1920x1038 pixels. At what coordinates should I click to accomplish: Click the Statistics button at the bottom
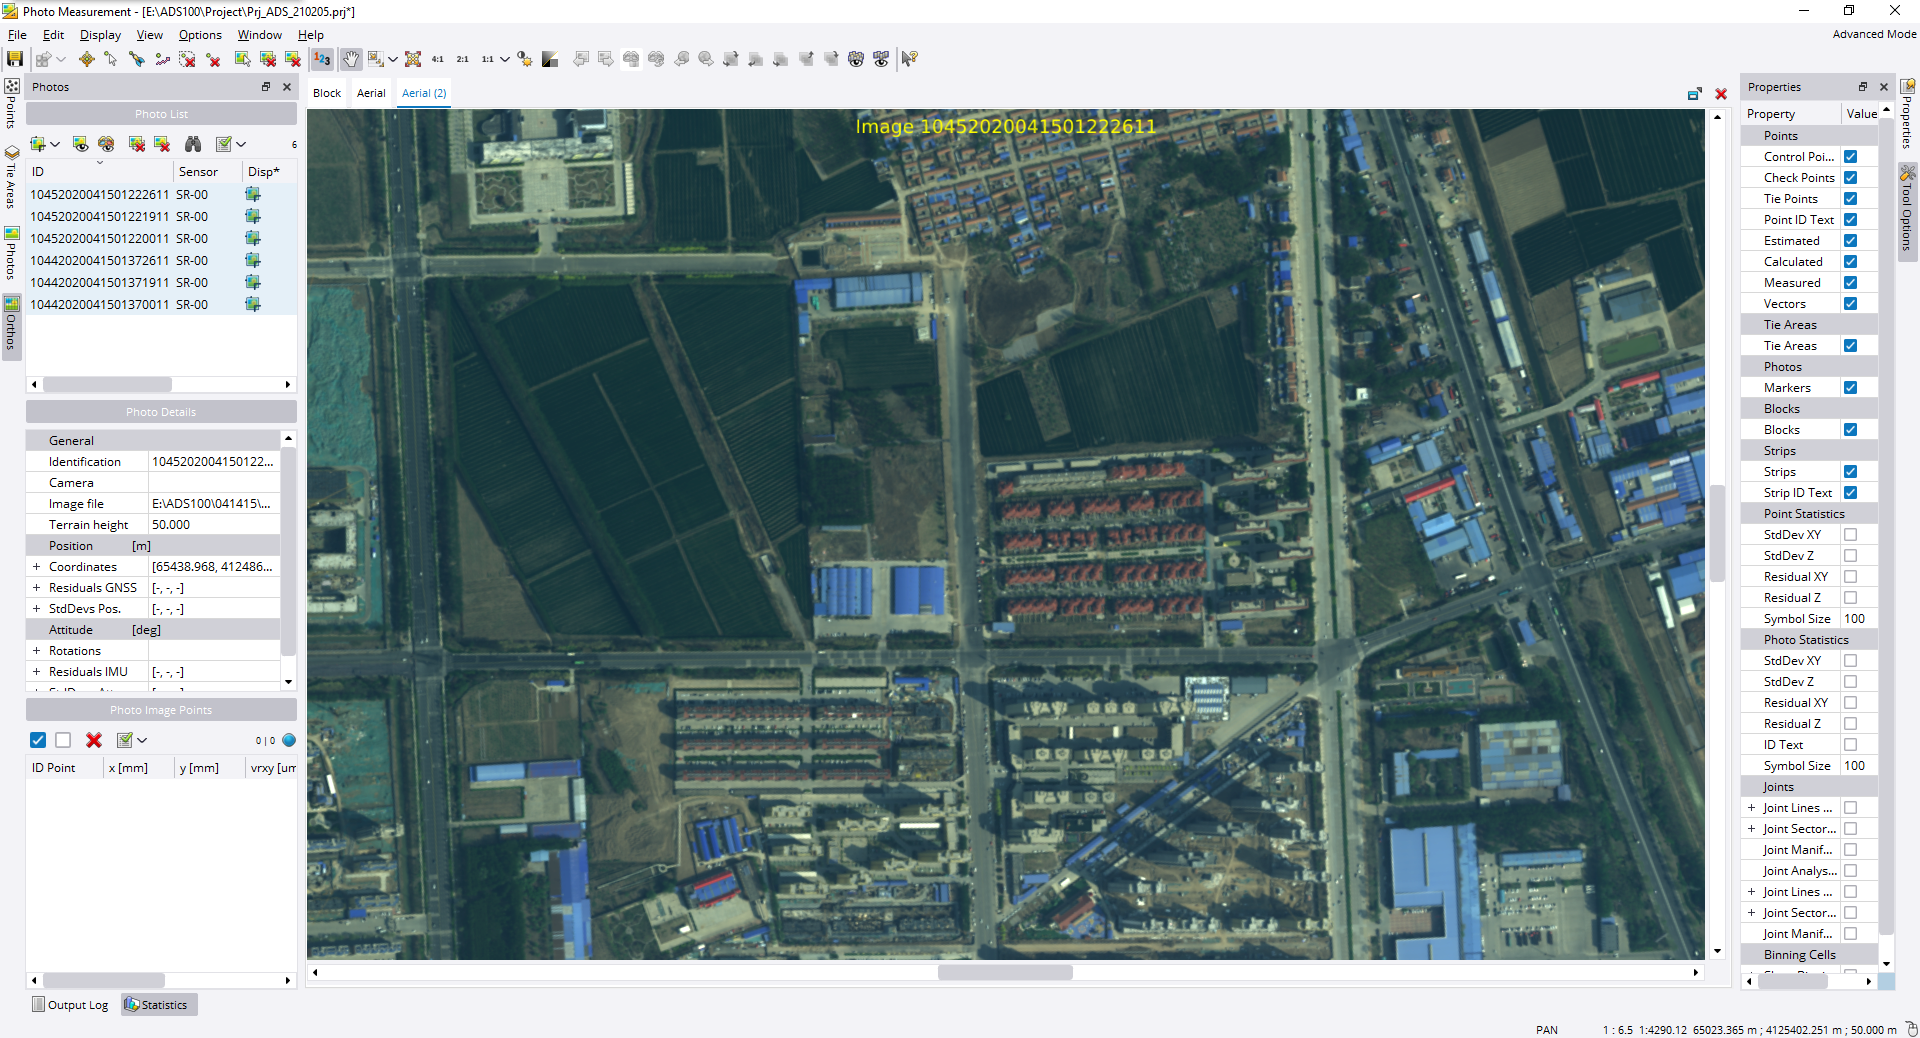pyautogui.click(x=158, y=1005)
